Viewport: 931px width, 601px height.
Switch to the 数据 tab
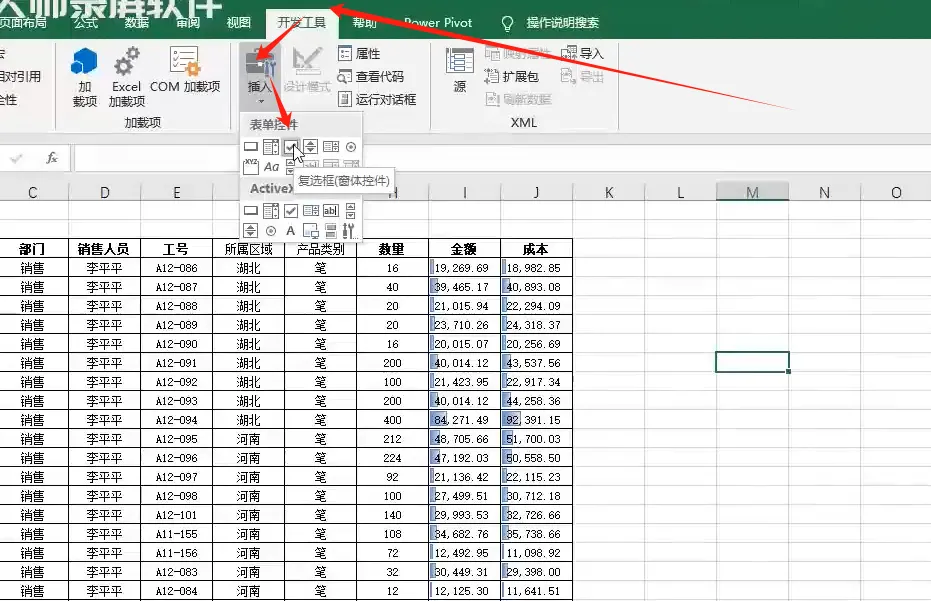tap(137, 23)
